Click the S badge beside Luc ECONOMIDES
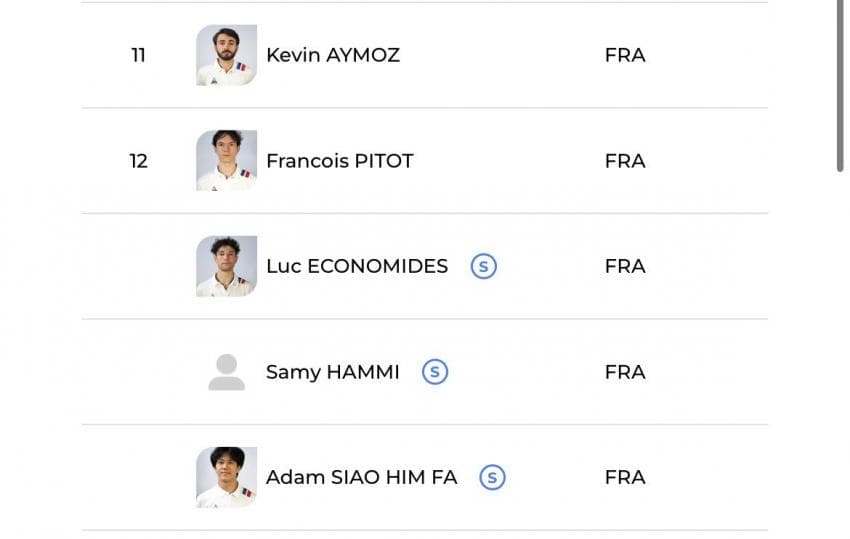The image size is (850, 539). (x=484, y=266)
